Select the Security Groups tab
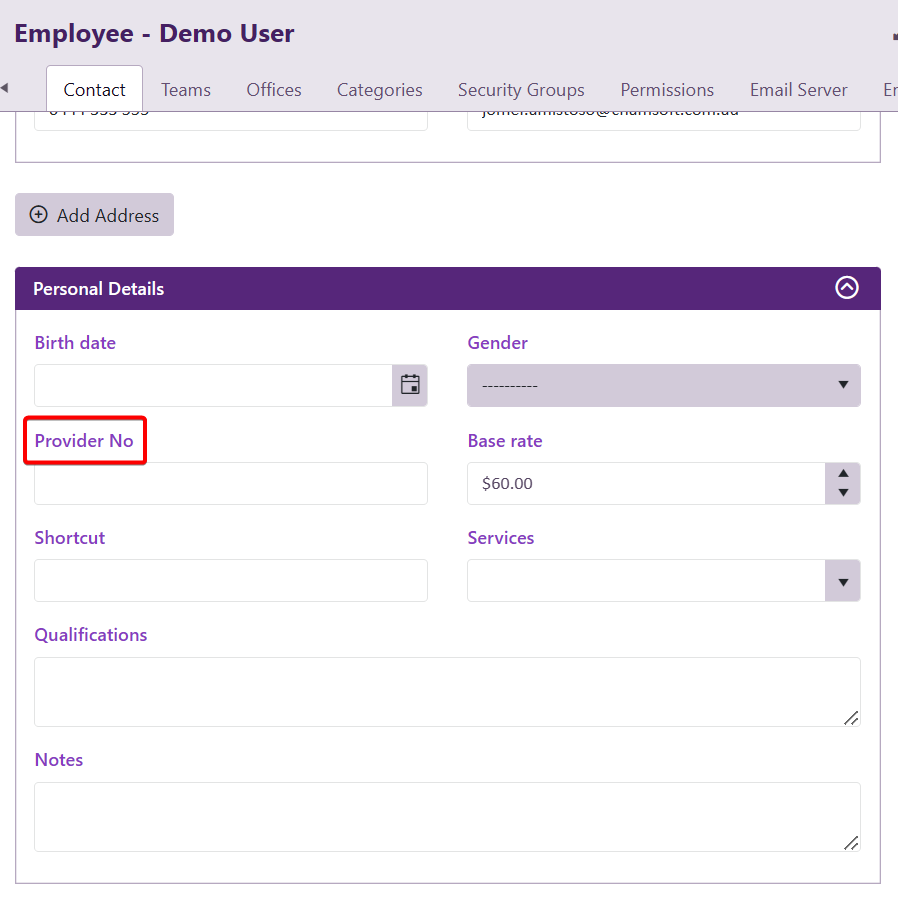Viewport: 898px width, 901px height. point(521,90)
